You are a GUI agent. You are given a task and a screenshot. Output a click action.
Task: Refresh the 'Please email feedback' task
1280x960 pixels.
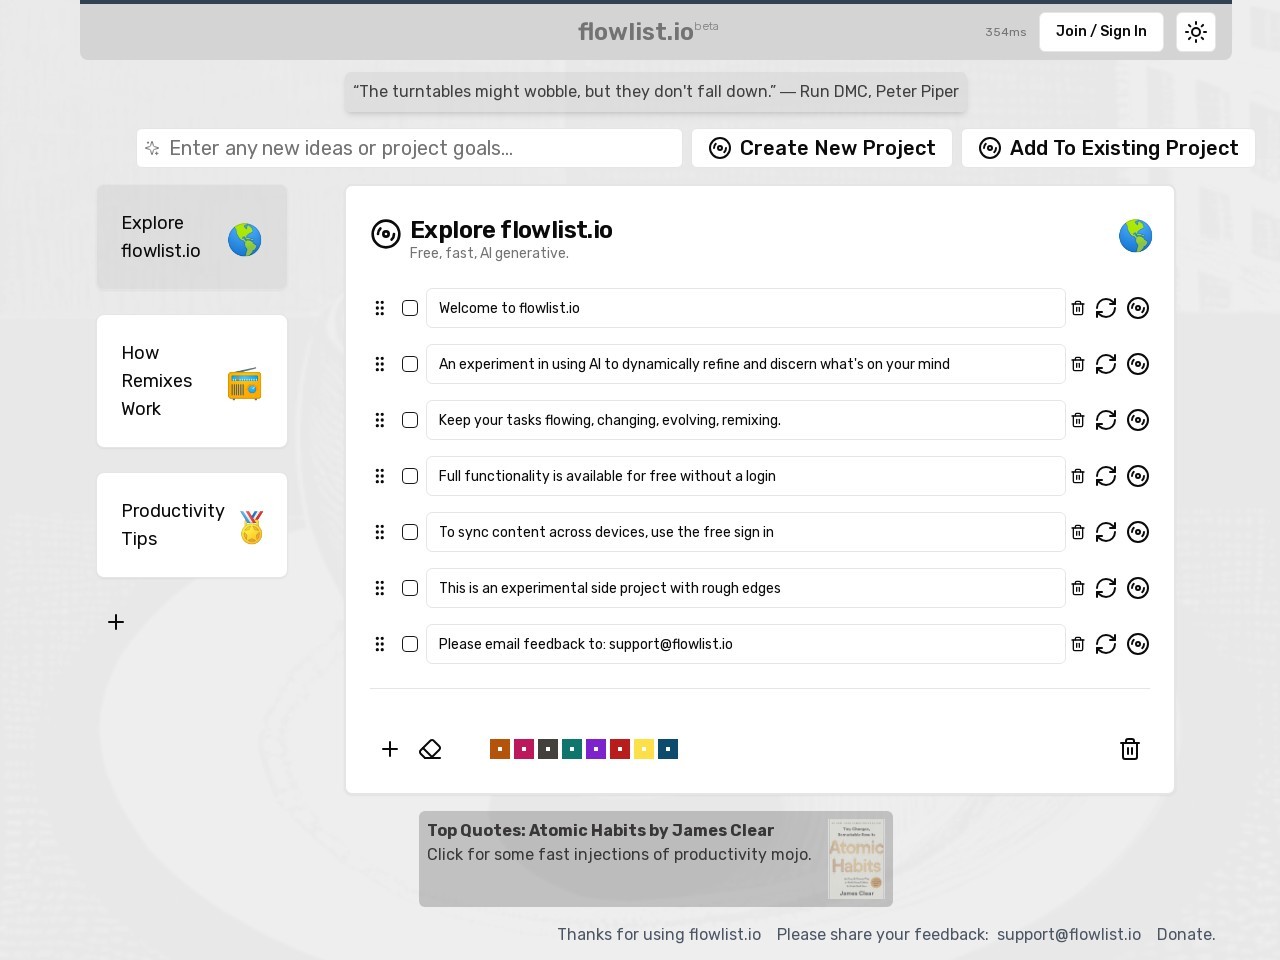(x=1106, y=644)
